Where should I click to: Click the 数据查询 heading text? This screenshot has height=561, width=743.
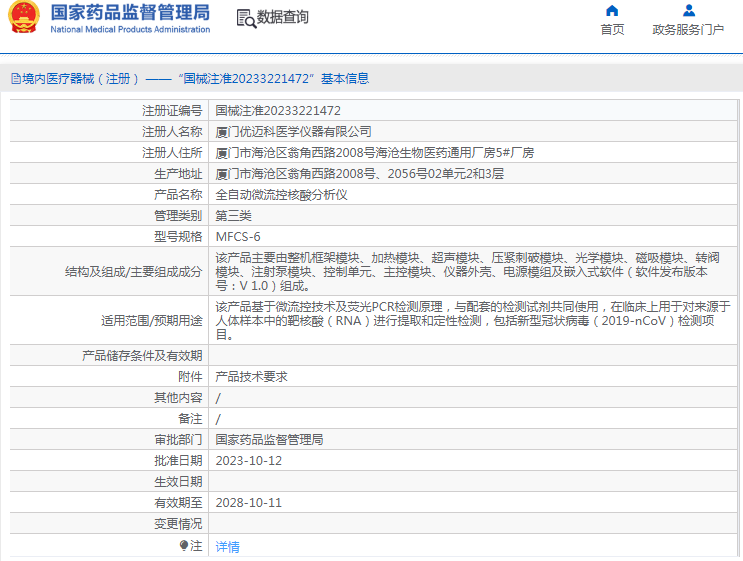tap(282, 17)
